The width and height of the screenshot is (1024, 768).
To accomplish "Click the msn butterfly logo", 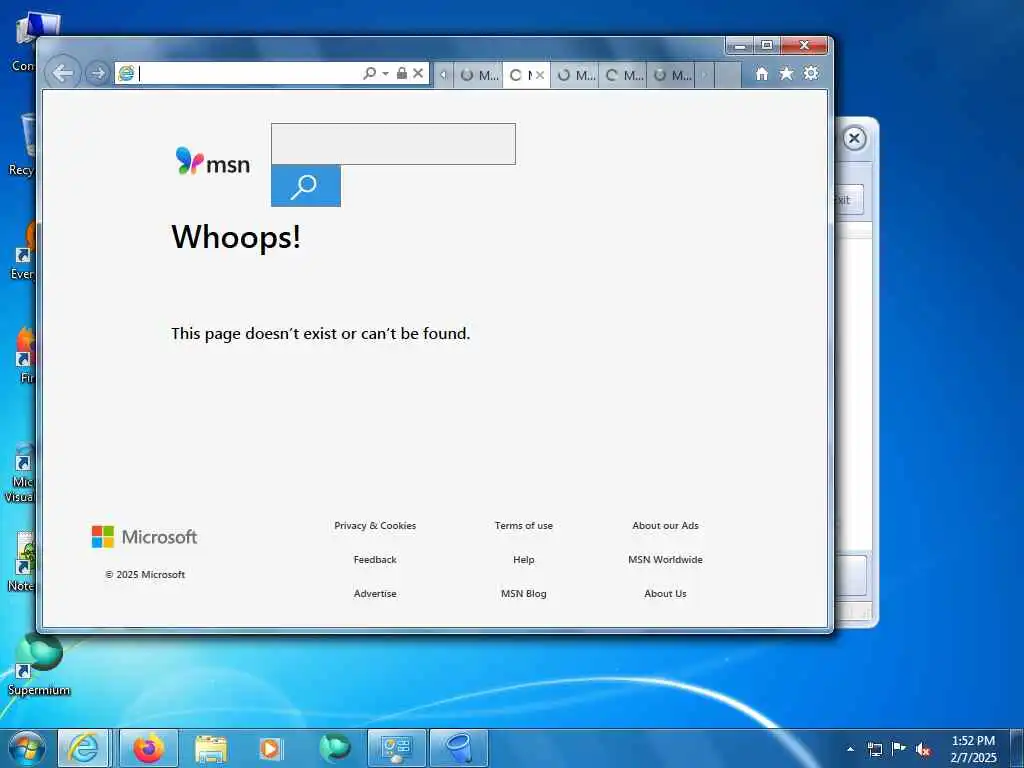I will [212, 161].
